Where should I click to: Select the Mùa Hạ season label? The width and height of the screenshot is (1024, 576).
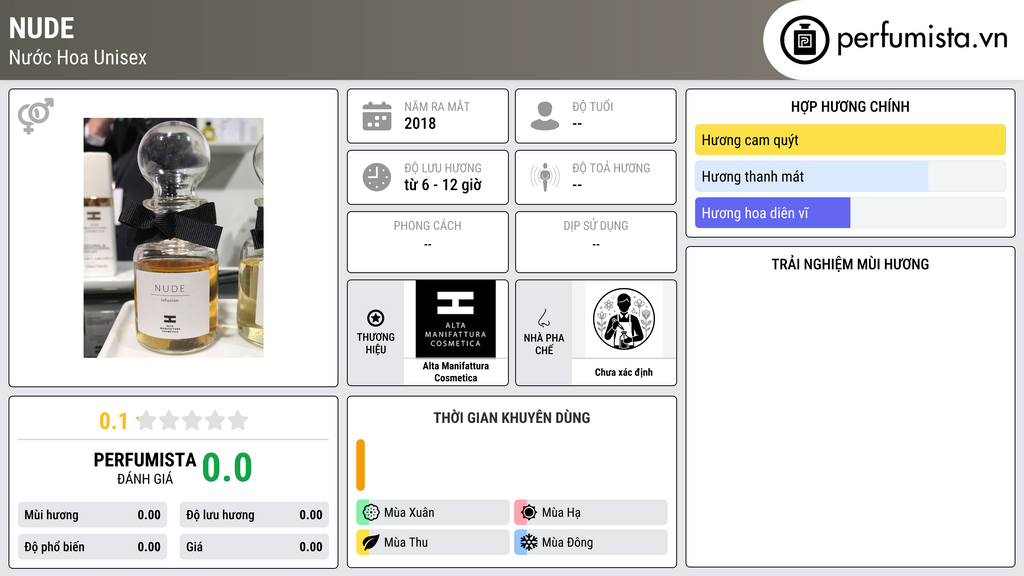pyautogui.click(x=561, y=513)
